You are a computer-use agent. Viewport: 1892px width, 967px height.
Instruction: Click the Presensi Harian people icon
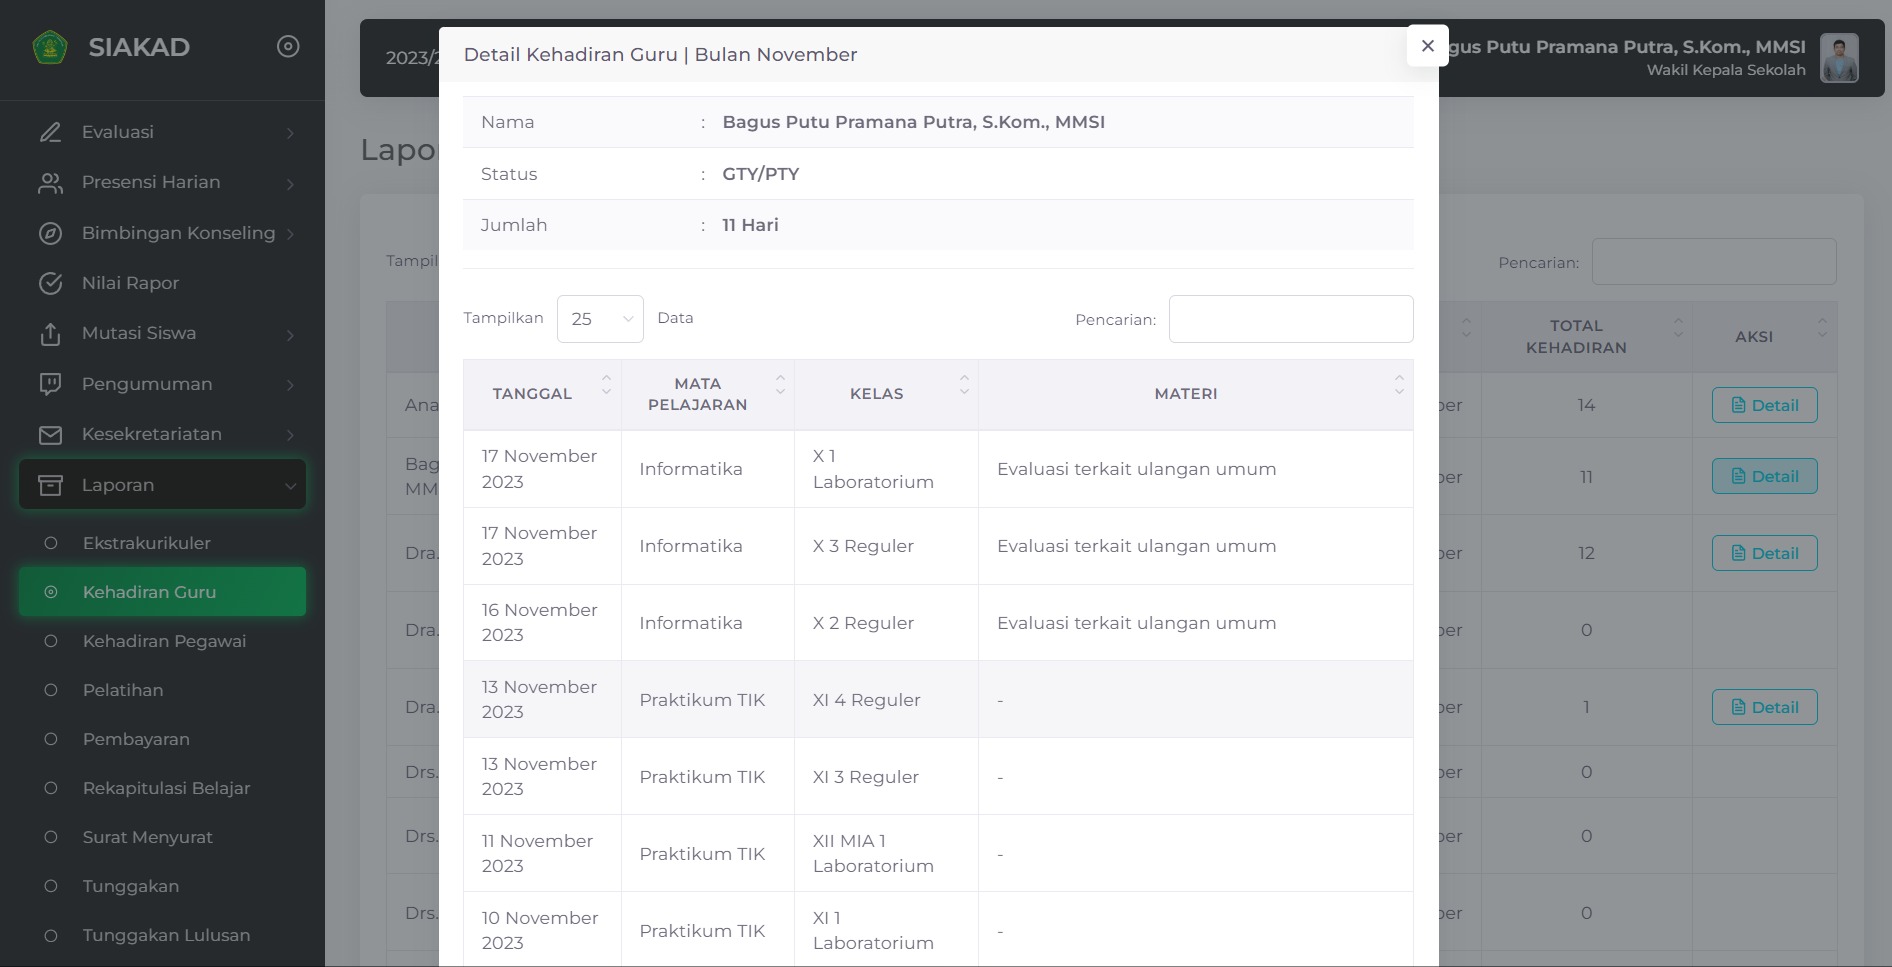[x=50, y=183]
